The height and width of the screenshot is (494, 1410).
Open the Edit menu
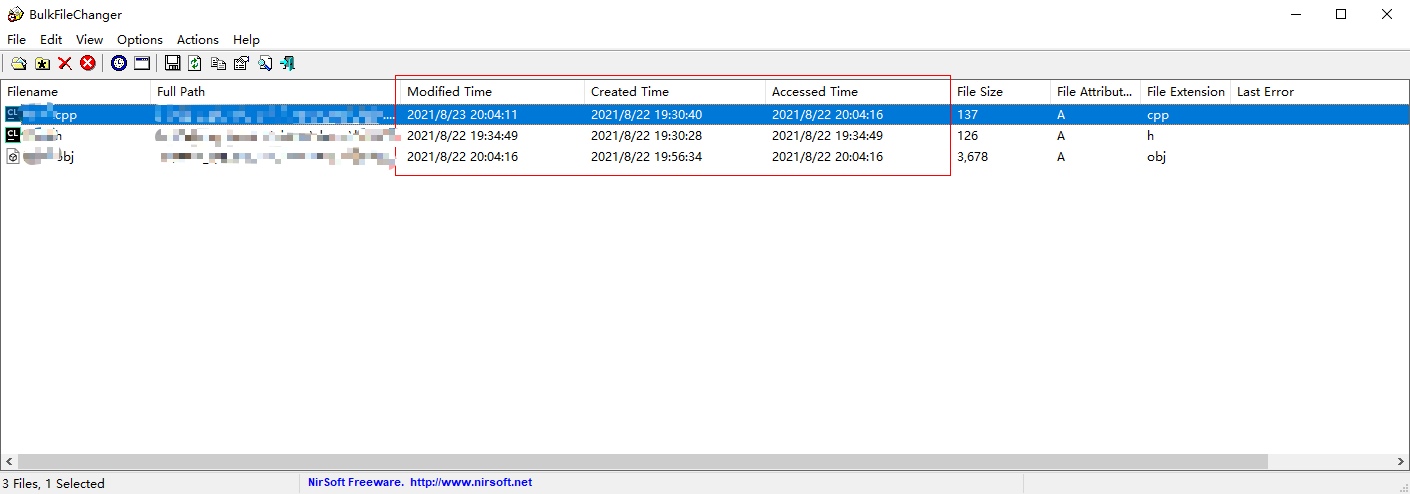pos(51,40)
